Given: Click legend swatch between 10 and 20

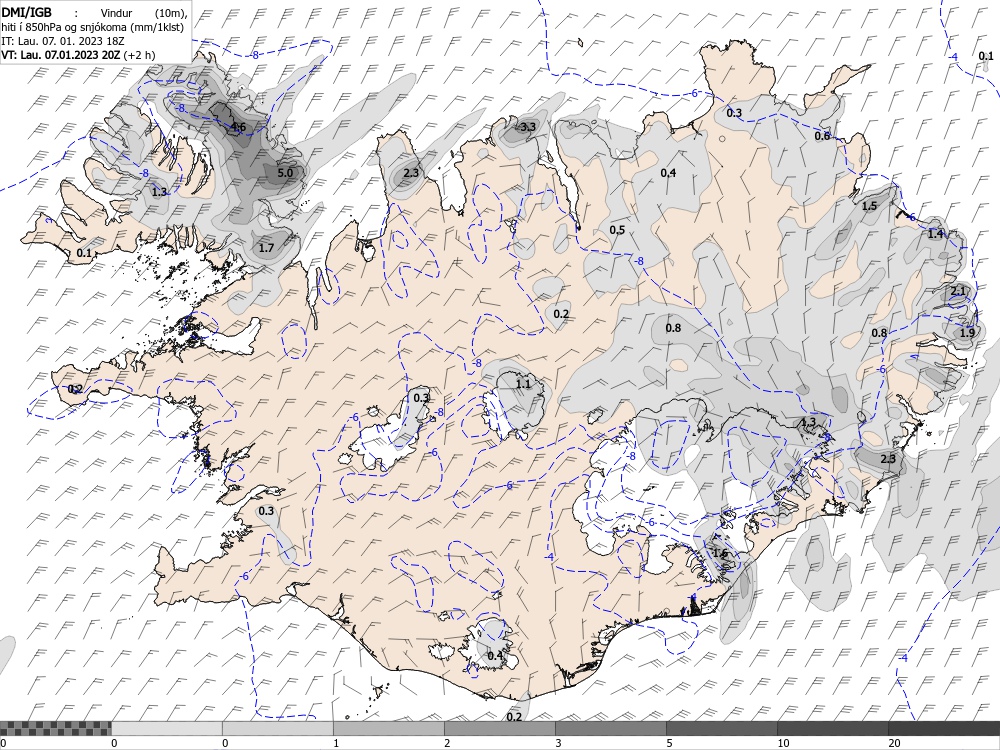Looking at the screenshot, I should click(x=832, y=728).
